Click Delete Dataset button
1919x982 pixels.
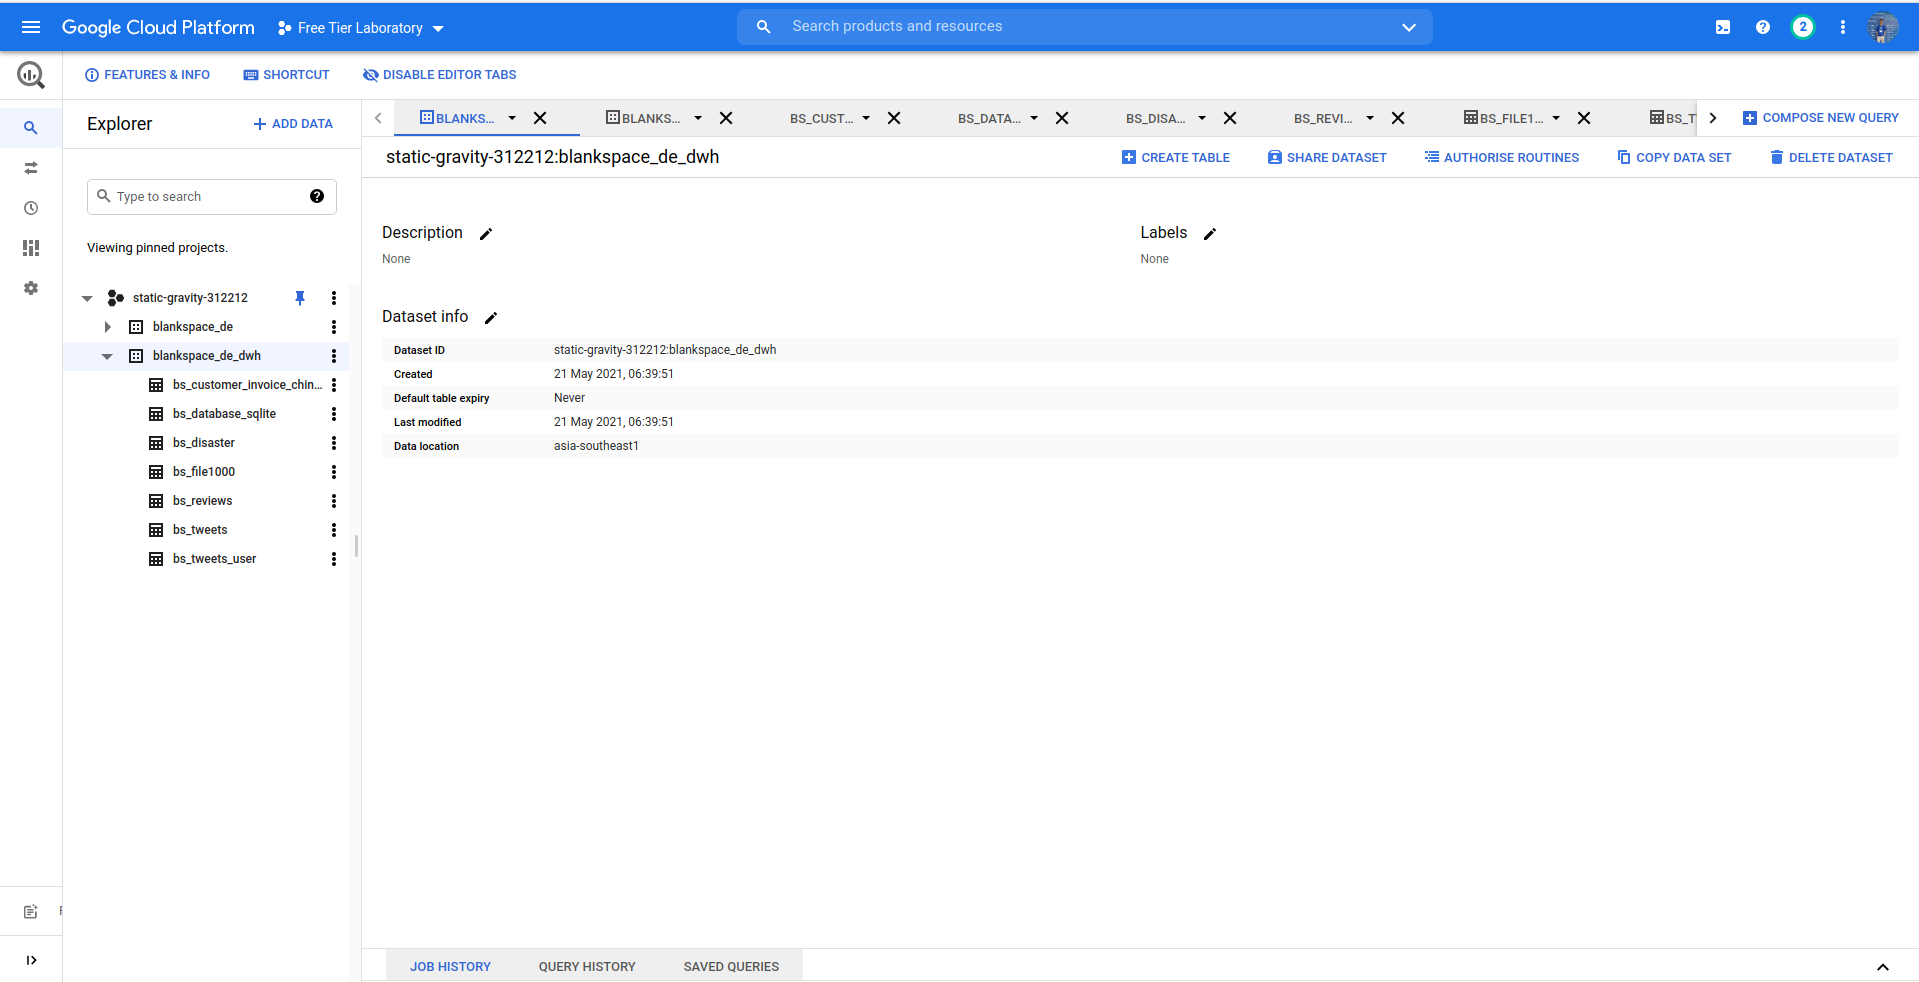pos(1831,158)
